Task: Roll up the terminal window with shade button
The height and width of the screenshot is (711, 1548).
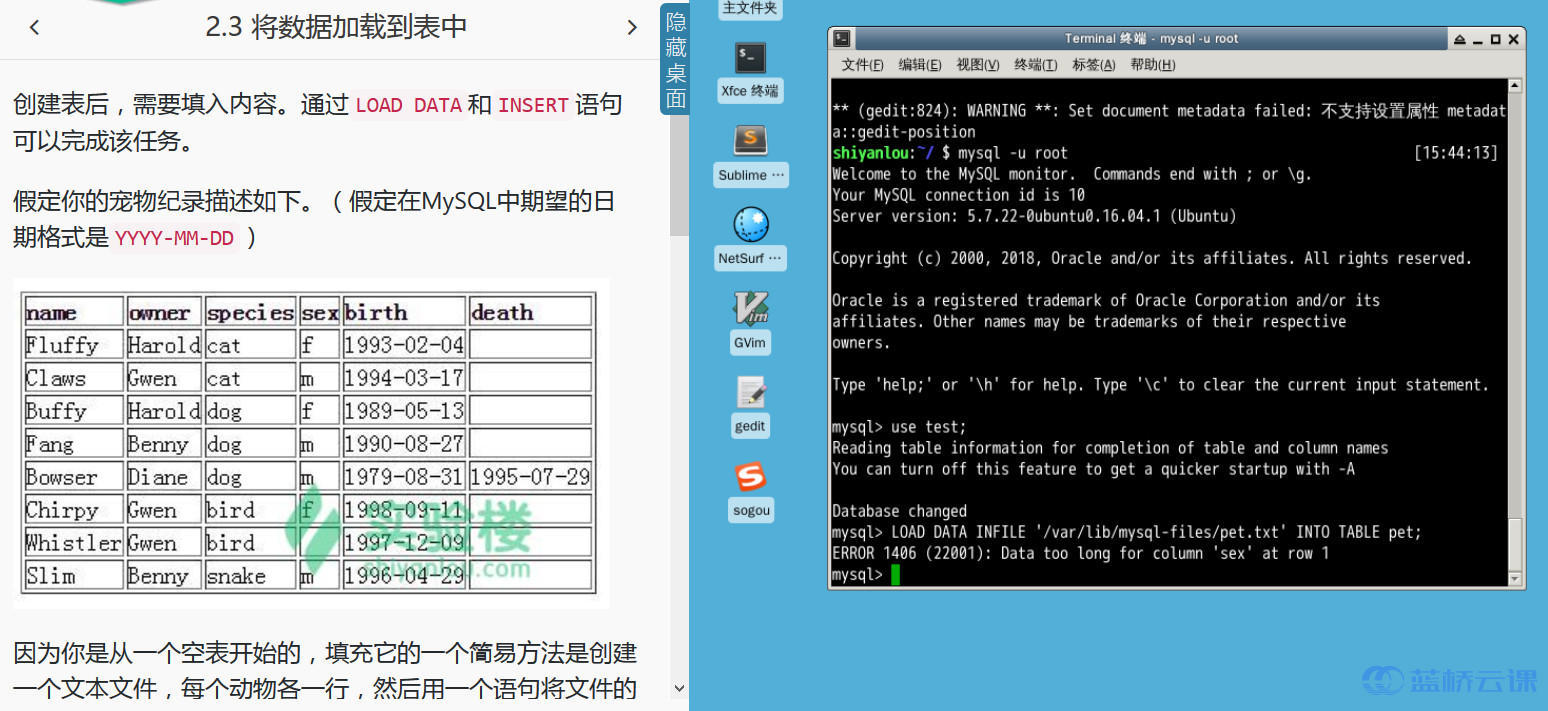Action: pos(1460,39)
